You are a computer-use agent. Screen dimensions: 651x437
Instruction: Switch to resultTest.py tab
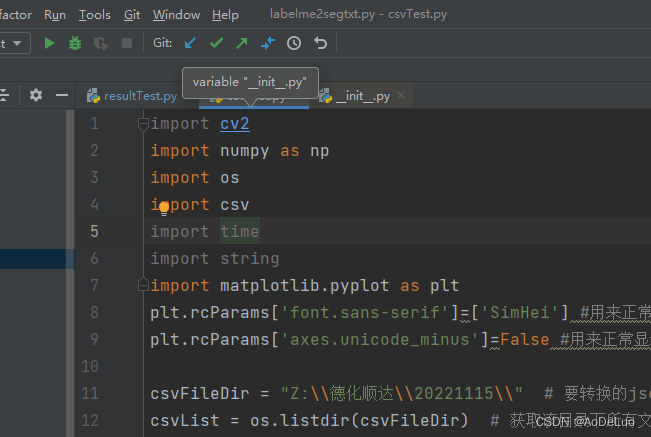(x=132, y=96)
